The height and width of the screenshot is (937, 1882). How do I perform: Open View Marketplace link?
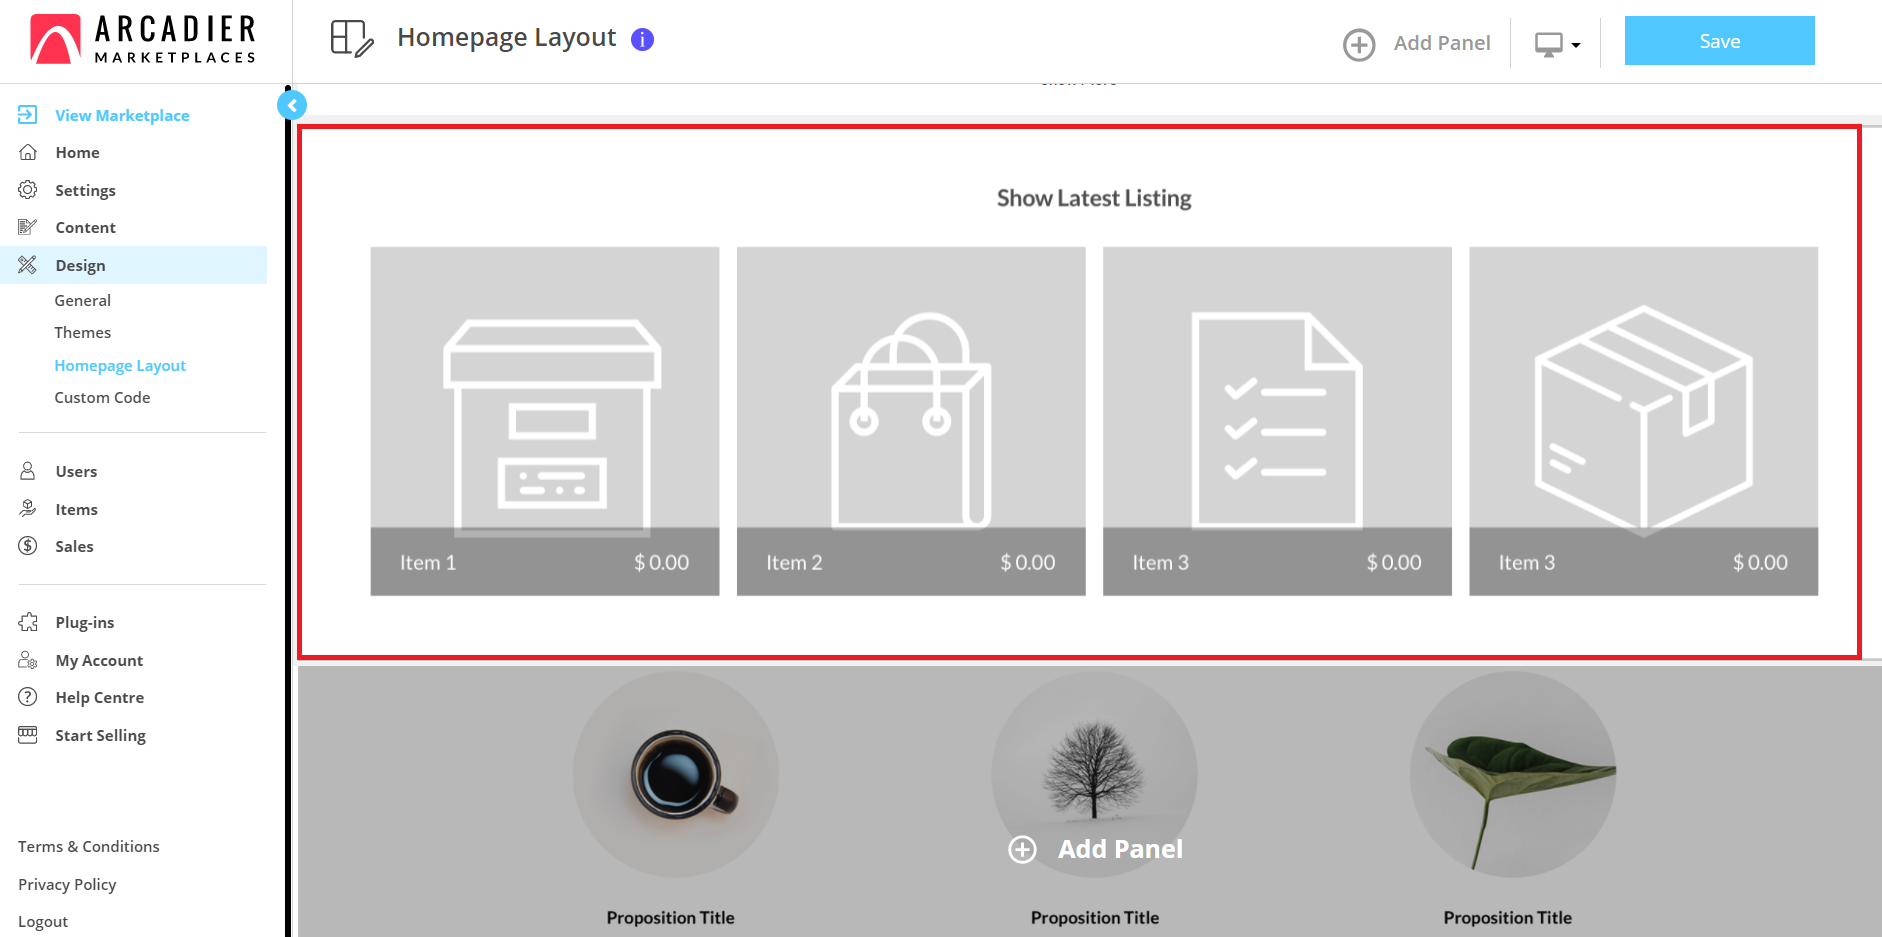[x=122, y=115]
